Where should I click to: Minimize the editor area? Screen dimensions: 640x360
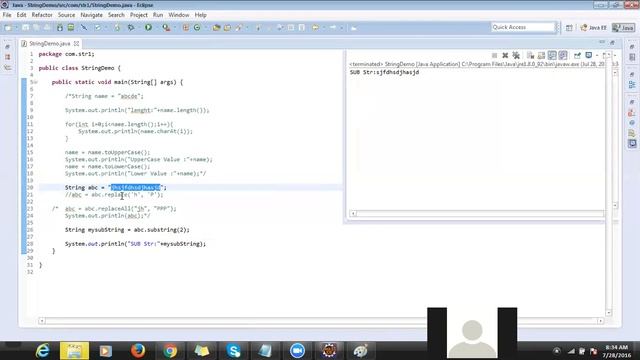(x=602, y=42)
